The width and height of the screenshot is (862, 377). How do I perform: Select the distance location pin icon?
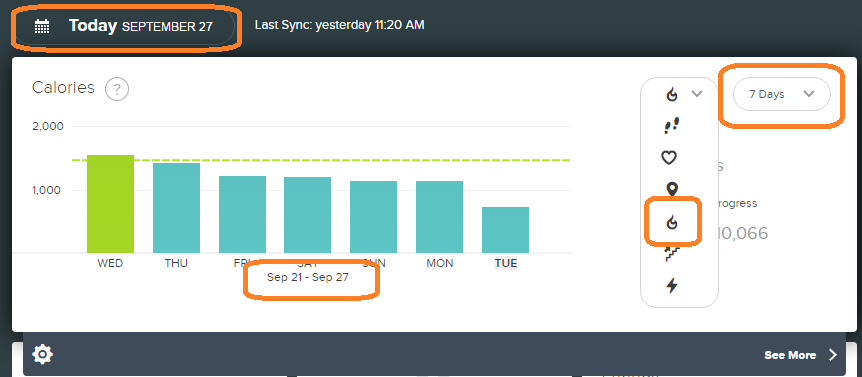[x=671, y=190]
